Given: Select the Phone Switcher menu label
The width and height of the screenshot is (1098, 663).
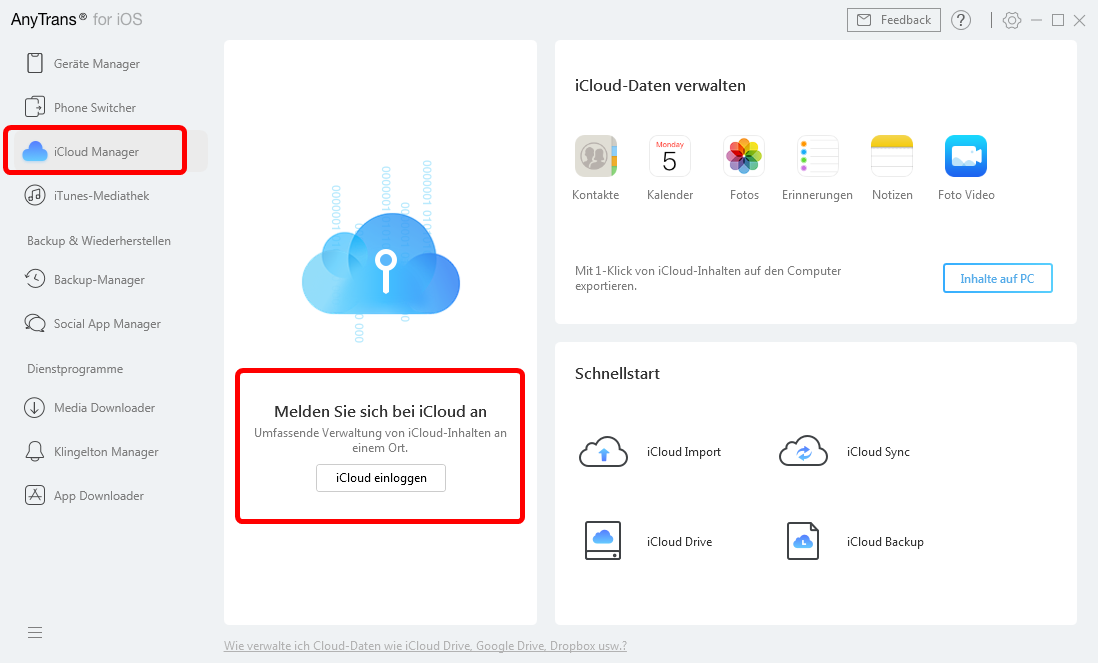Looking at the screenshot, I should tap(95, 108).
